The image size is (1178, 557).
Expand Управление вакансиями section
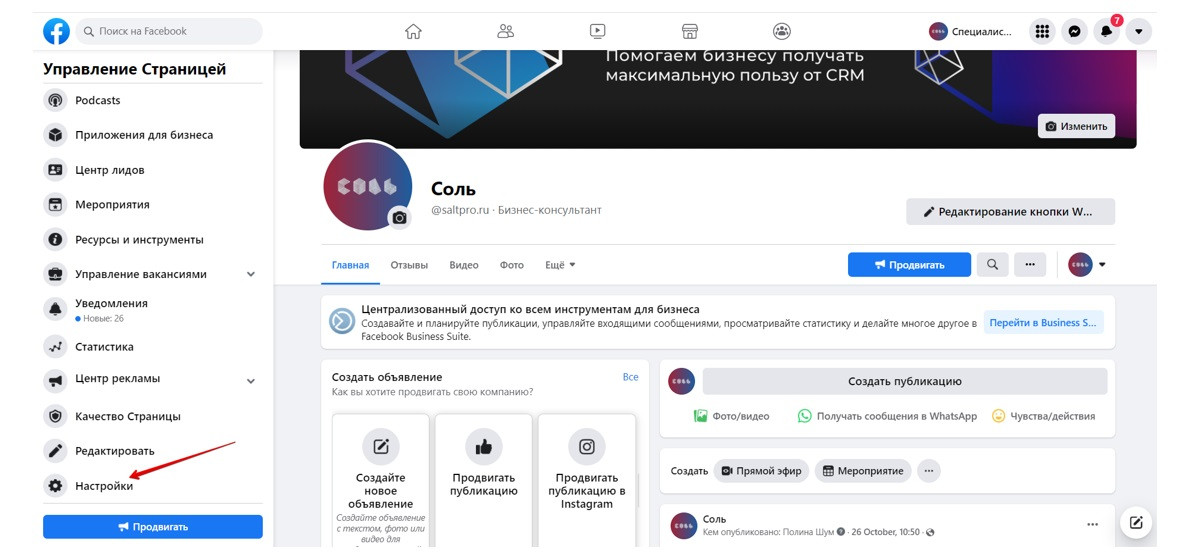251,274
